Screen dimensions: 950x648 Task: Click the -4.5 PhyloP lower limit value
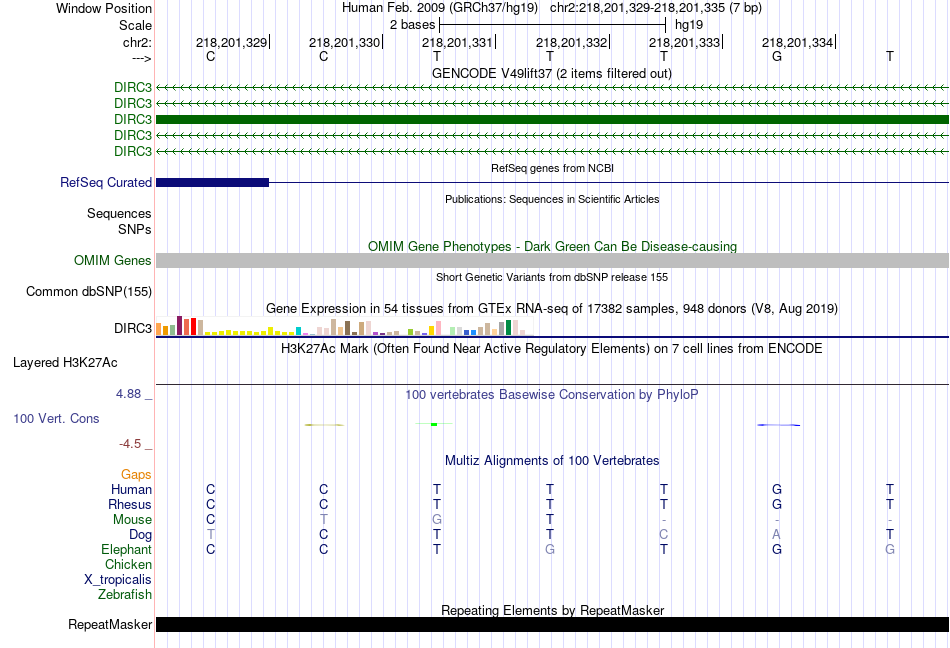(130, 444)
